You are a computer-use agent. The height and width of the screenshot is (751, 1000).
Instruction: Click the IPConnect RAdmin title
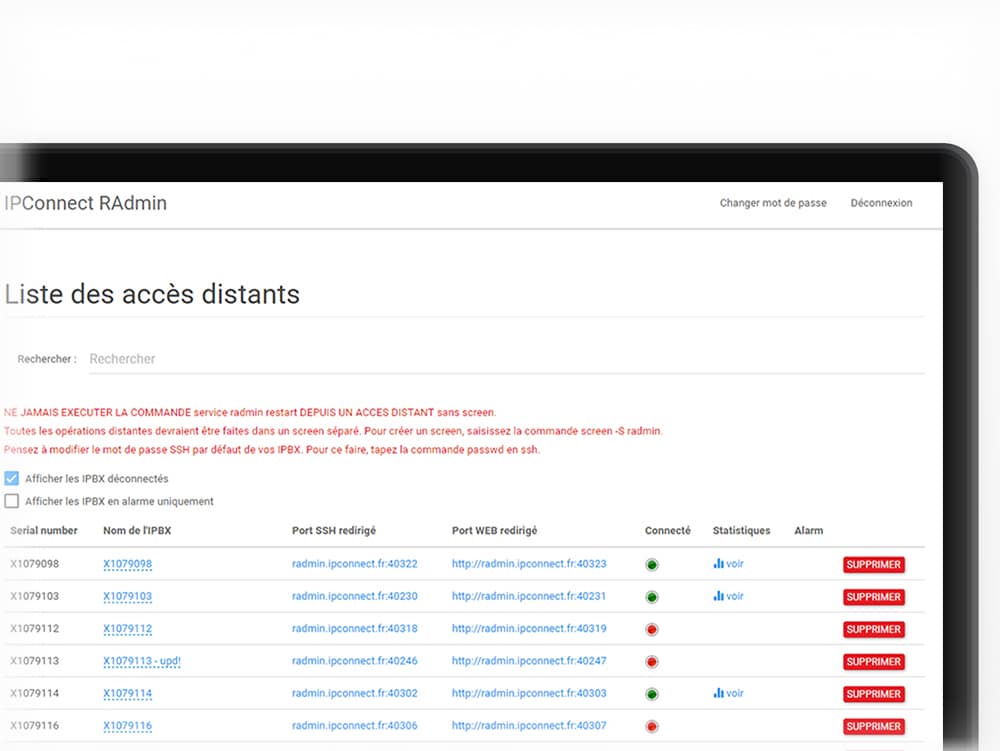click(x=85, y=203)
